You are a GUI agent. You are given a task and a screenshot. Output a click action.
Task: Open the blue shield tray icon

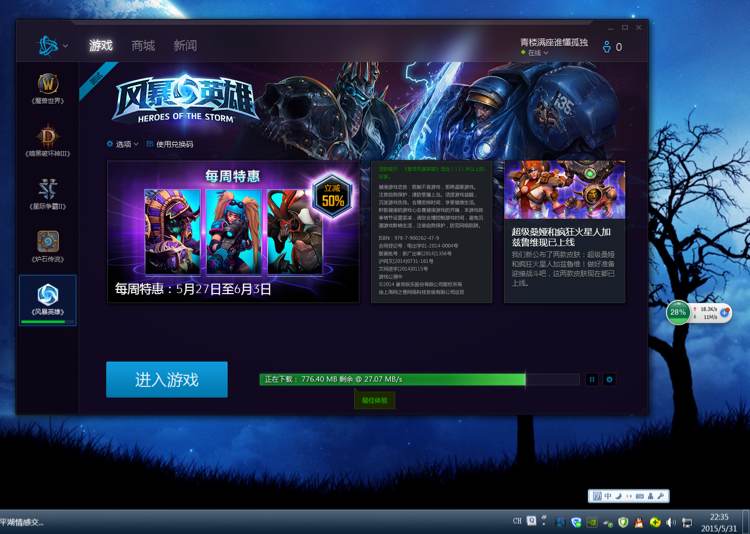click(x=576, y=523)
